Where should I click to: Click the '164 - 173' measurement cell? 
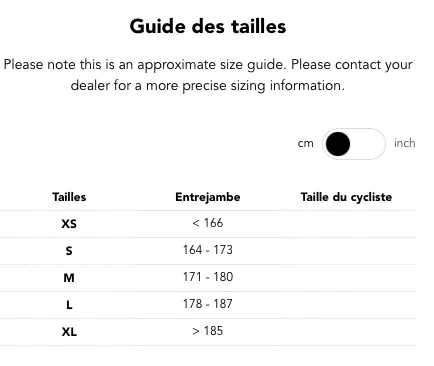click(208, 250)
